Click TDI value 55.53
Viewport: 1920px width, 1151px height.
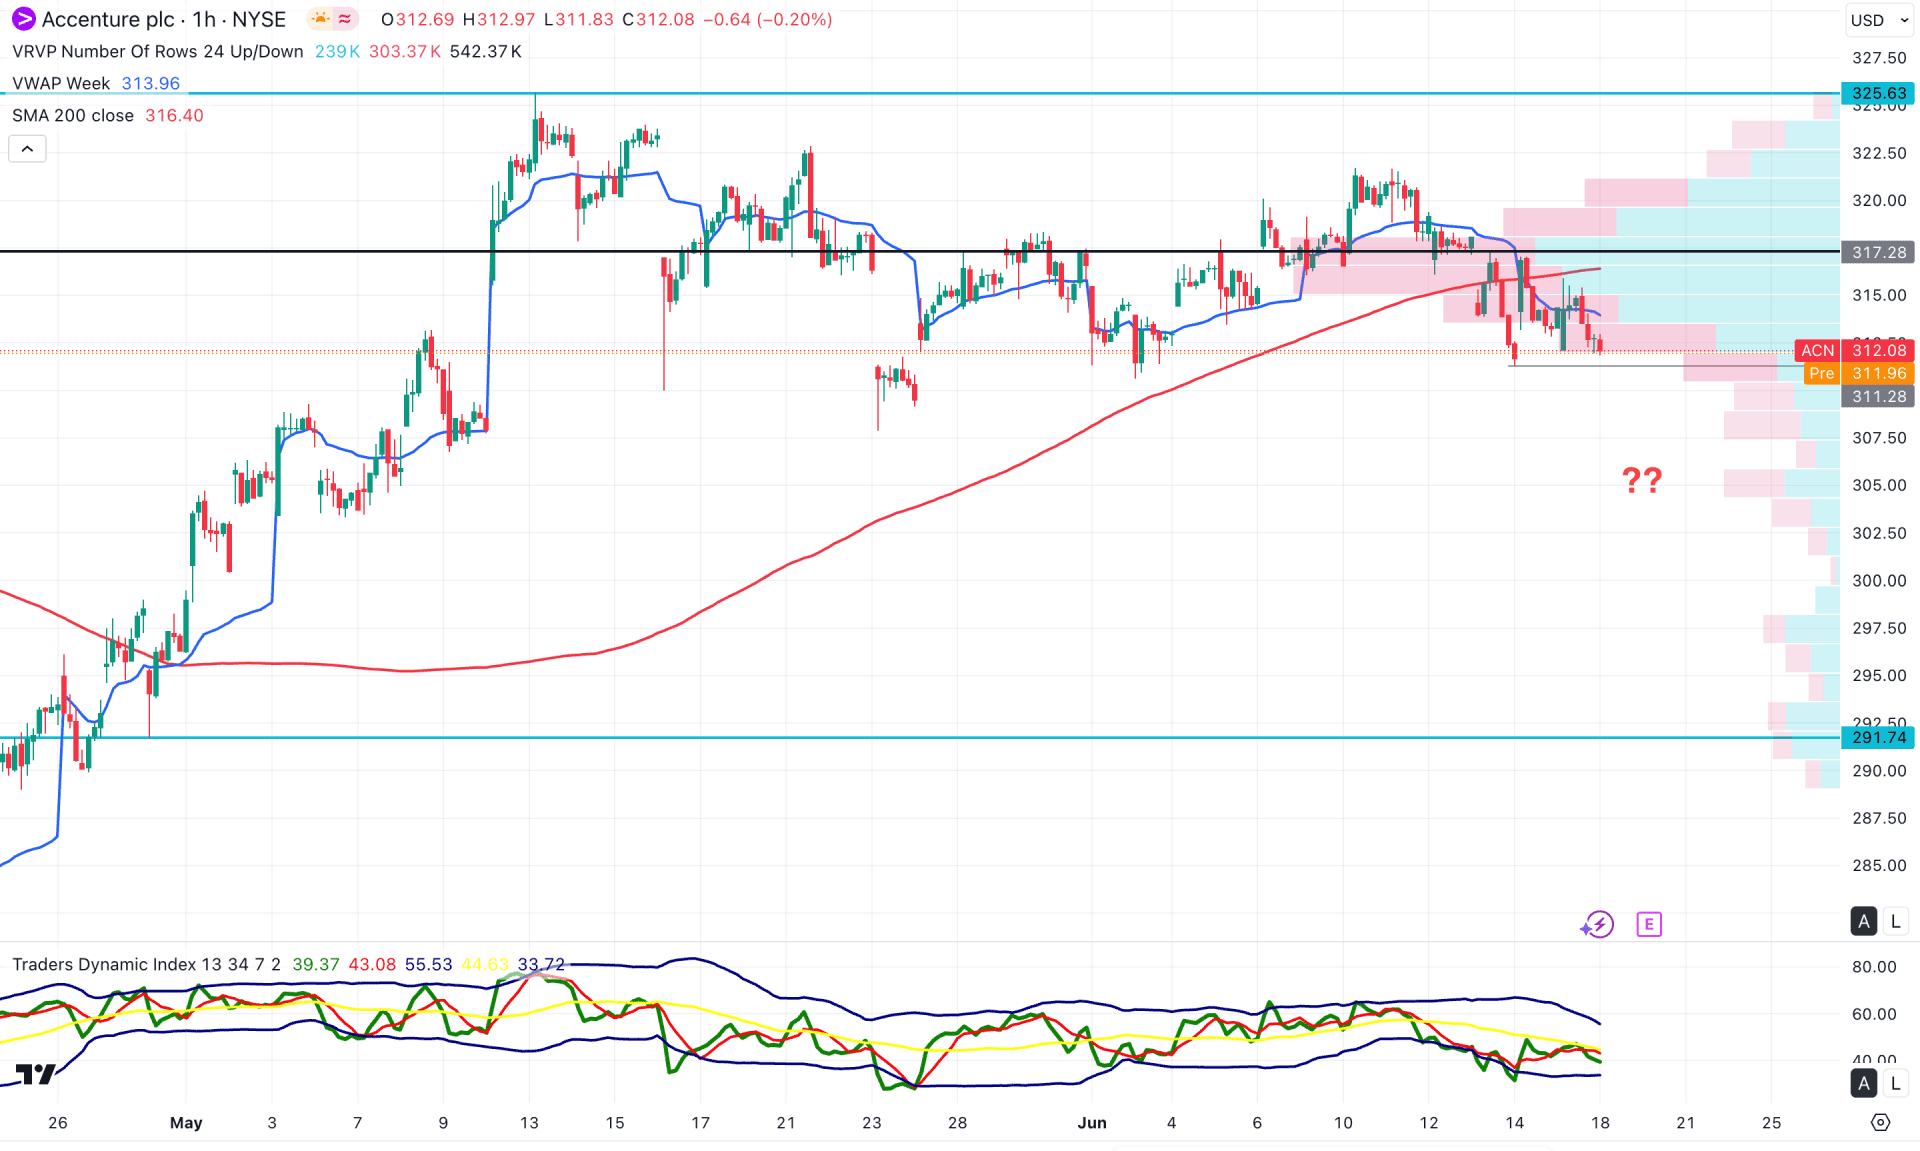click(x=428, y=964)
